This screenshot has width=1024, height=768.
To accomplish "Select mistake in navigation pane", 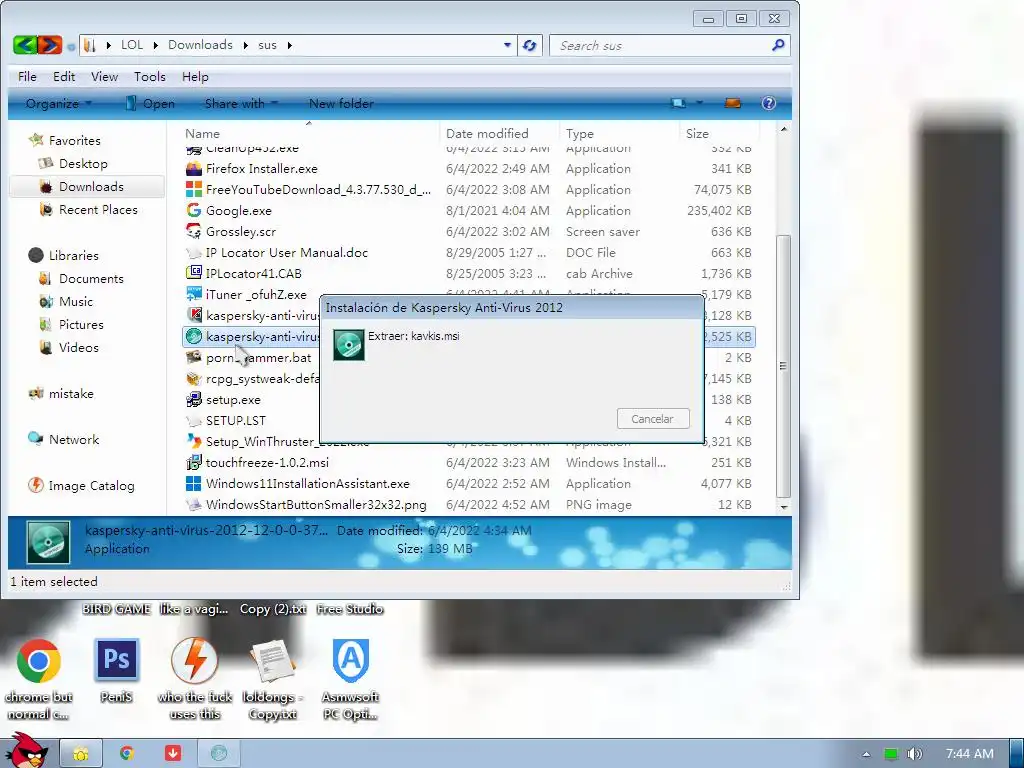I will [71, 393].
